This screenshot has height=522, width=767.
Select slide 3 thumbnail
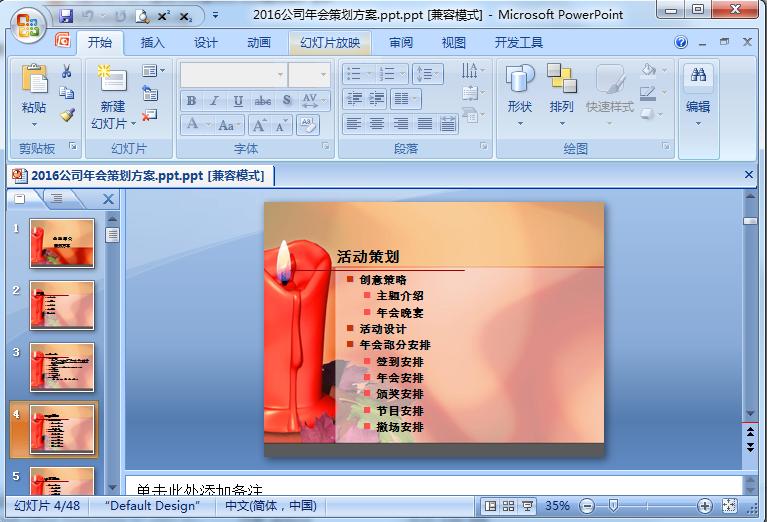coord(62,367)
